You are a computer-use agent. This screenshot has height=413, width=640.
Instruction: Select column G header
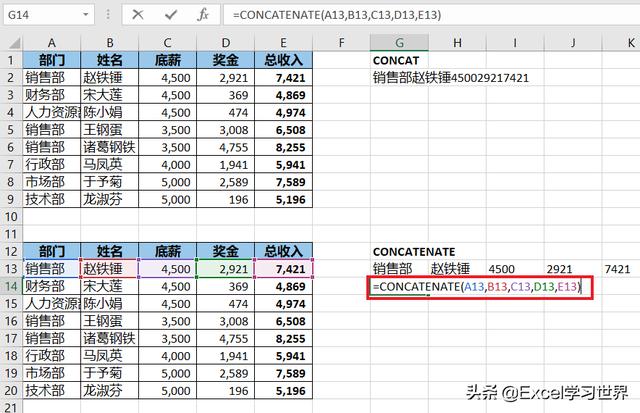399,42
